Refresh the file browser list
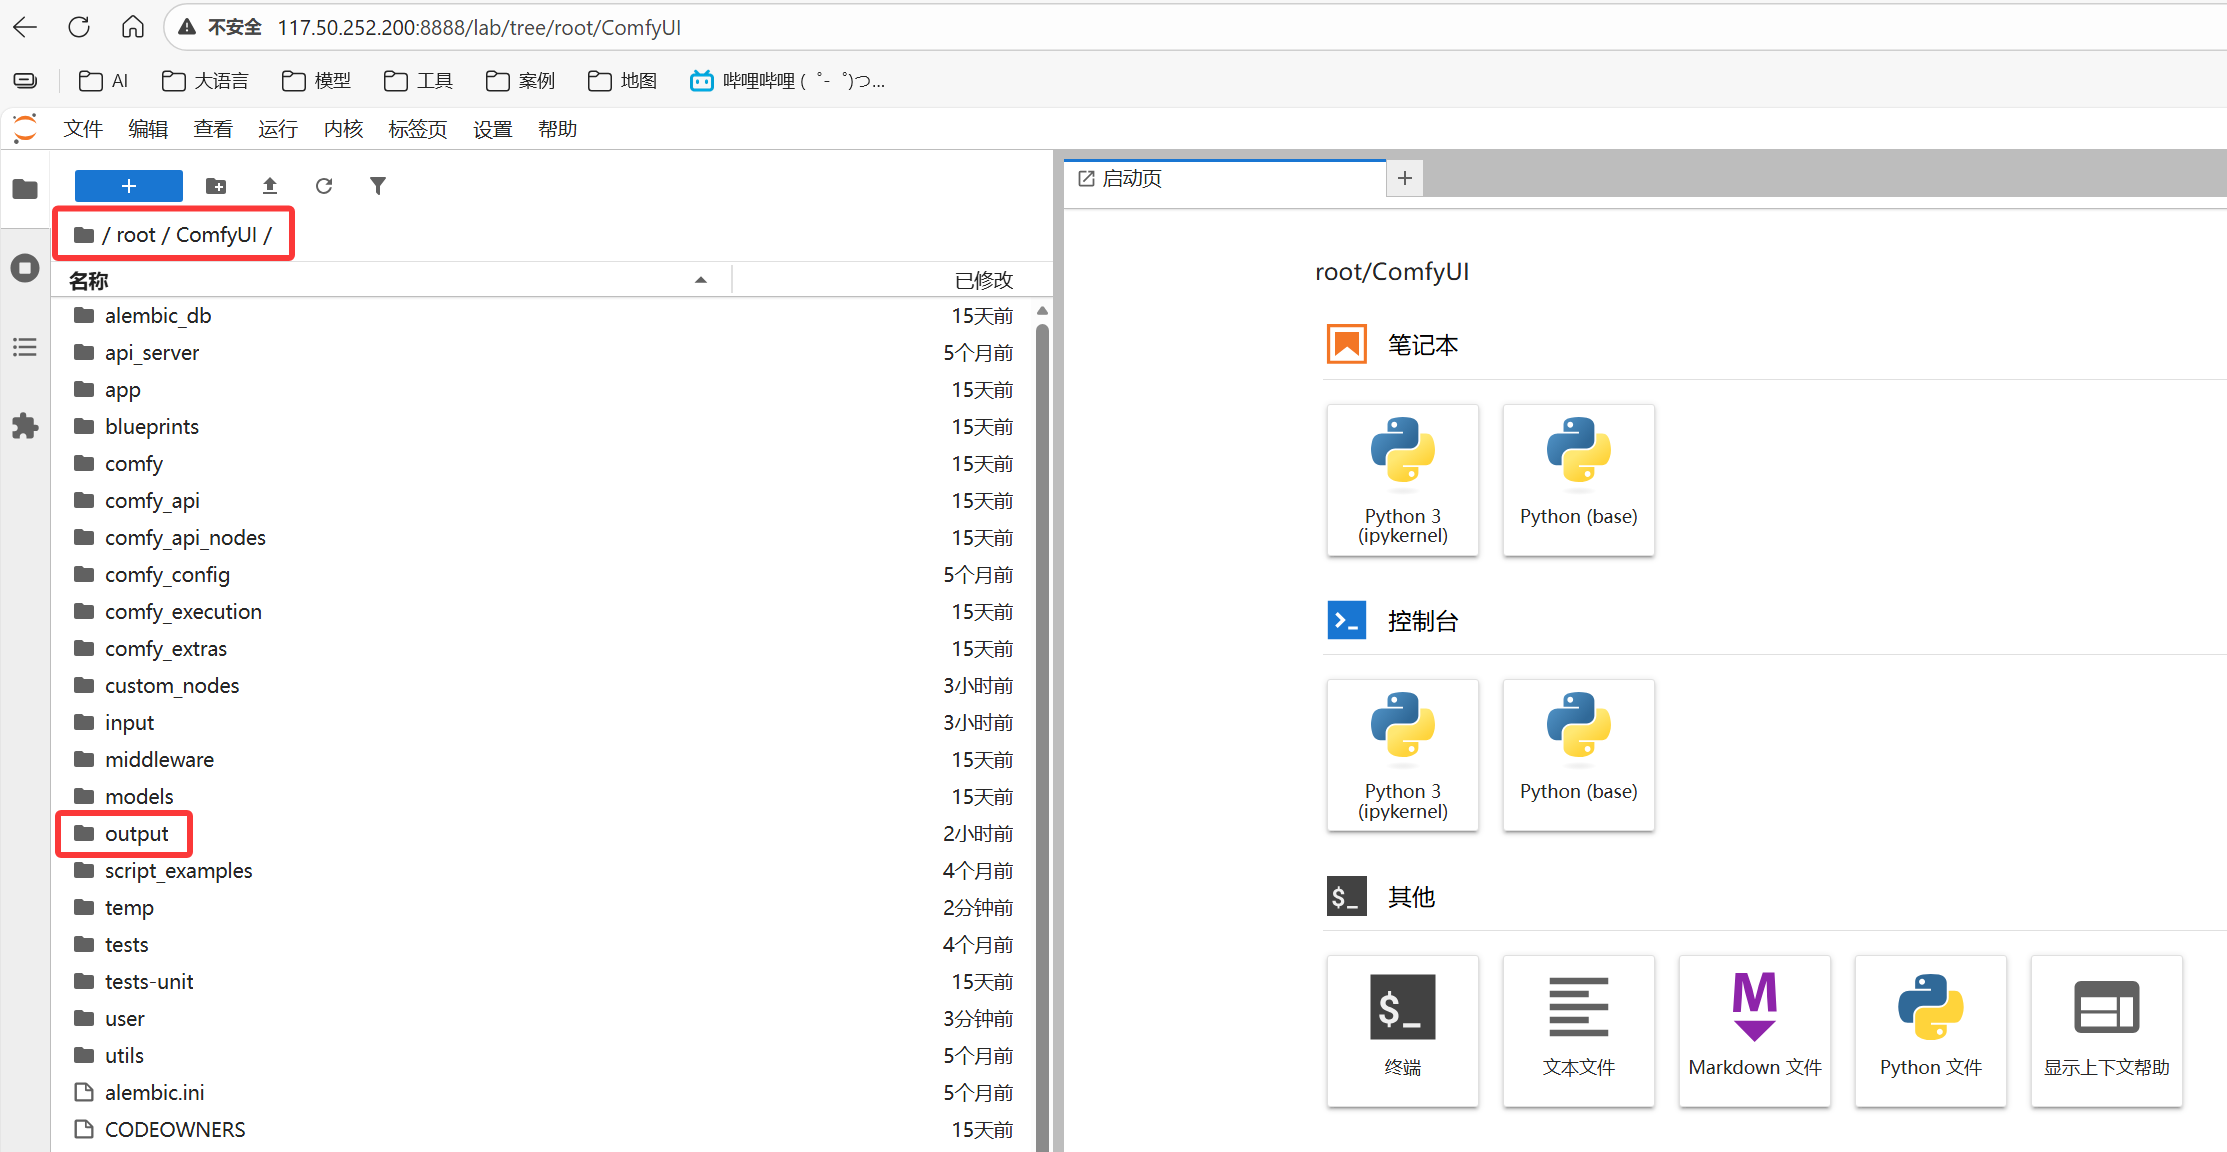Screen dimensions: 2227x1152 (x=324, y=186)
